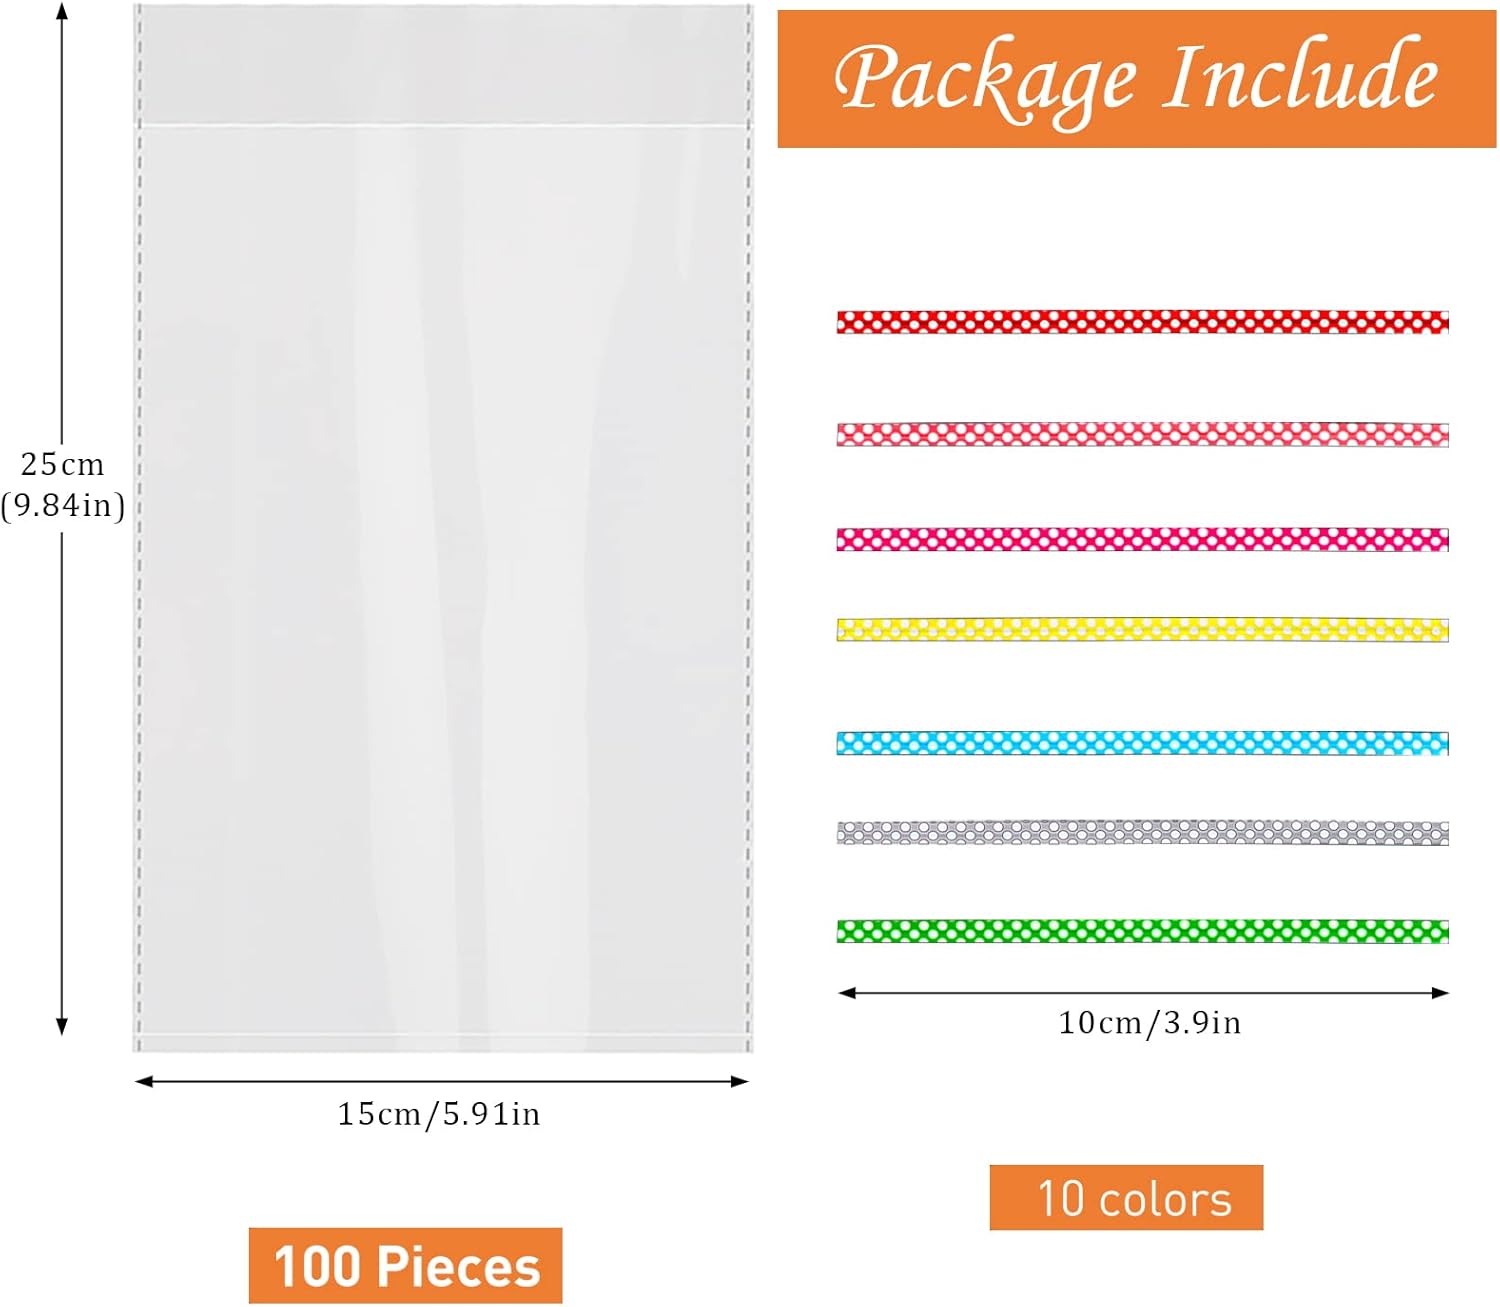Click the "25cm (9.84in)" height label

(x=63, y=485)
